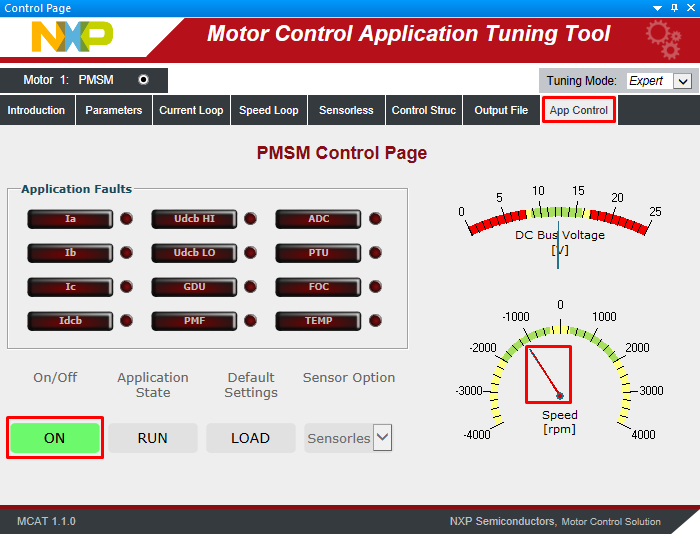The width and height of the screenshot is (700, 534).
Task: Toggle the RUN application state
Action: [152, 438]
